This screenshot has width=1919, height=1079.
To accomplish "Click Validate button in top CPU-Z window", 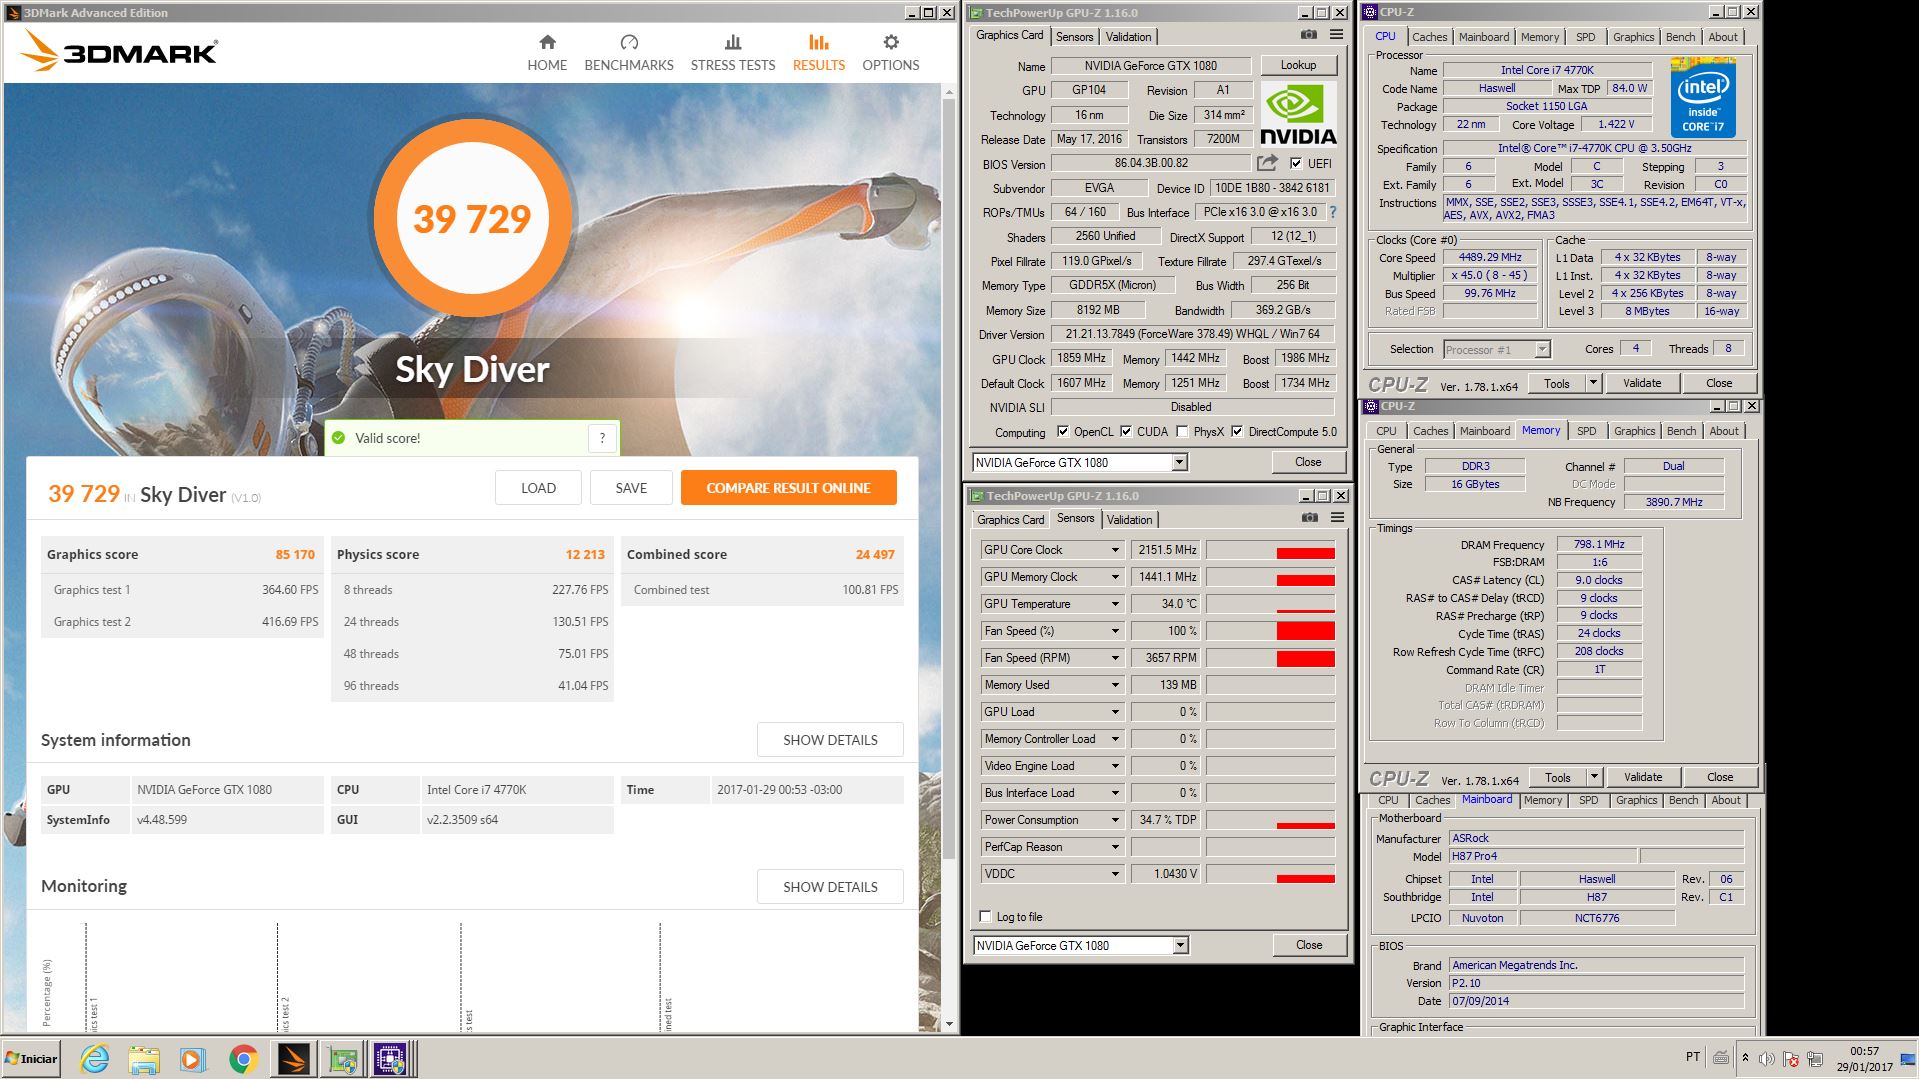I will [1641, 383].
